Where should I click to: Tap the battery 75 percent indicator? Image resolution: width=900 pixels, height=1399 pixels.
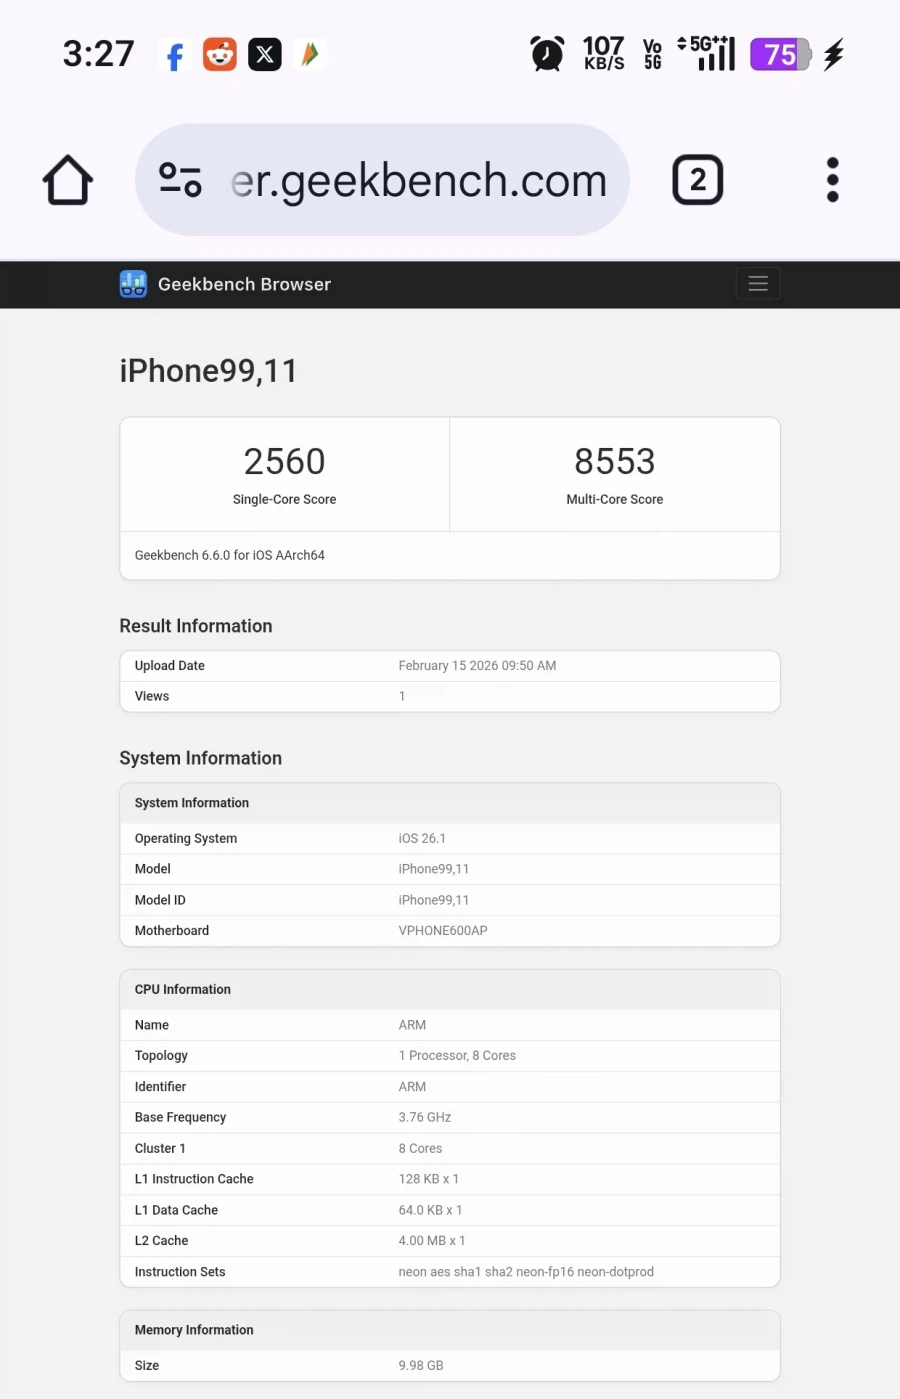(781, 54)
